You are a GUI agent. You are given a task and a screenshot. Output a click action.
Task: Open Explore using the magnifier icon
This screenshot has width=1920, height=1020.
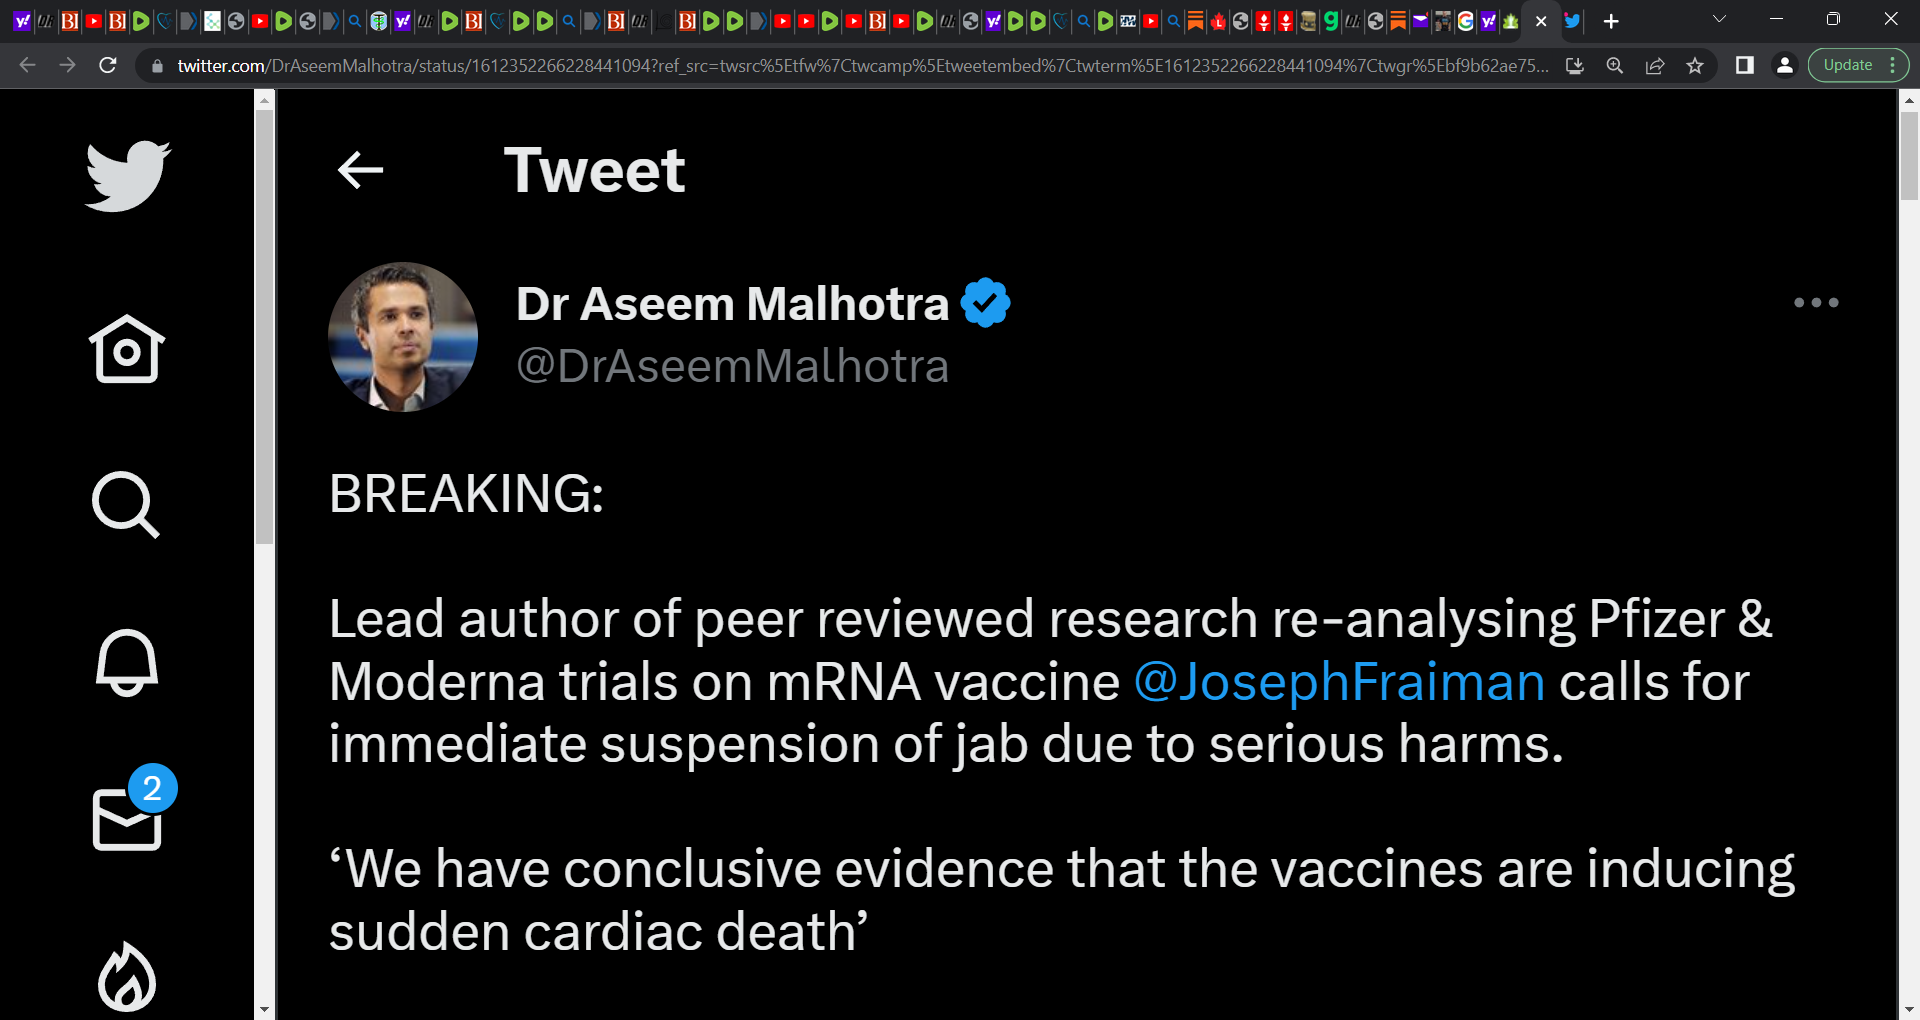(x=126, y=505)
